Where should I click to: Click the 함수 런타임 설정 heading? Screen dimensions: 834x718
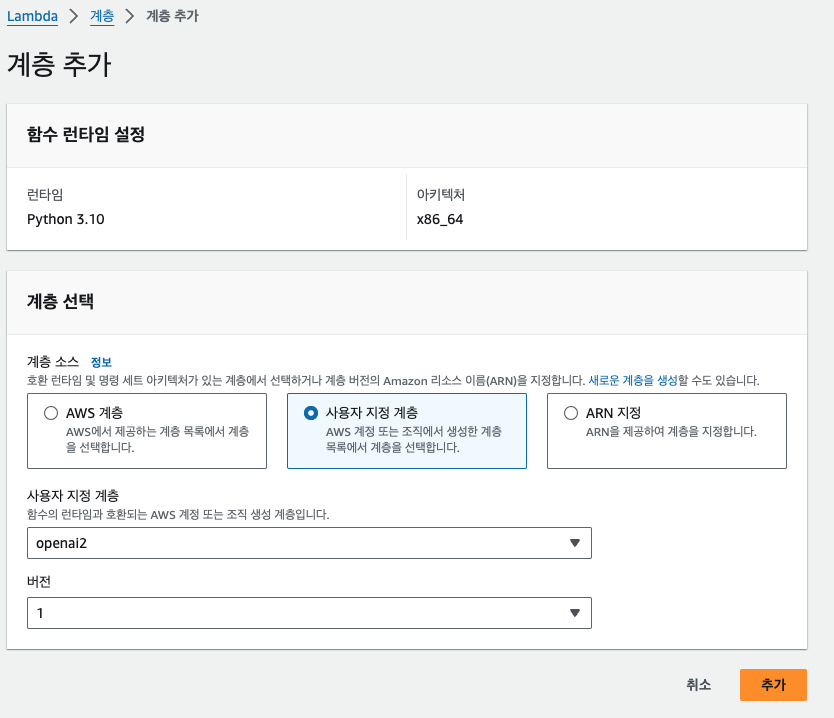click(86, 134)
